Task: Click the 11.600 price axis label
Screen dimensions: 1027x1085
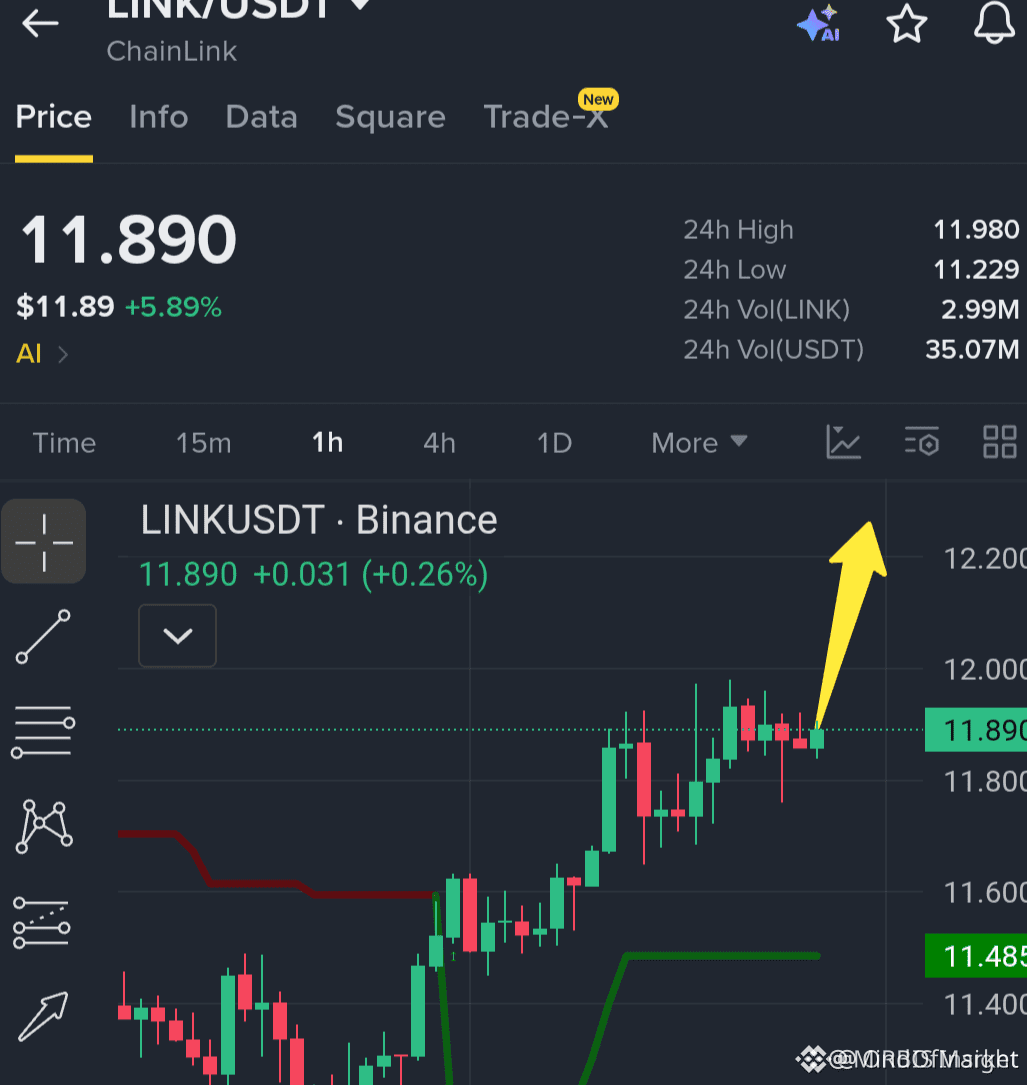Action: [985, 893]
